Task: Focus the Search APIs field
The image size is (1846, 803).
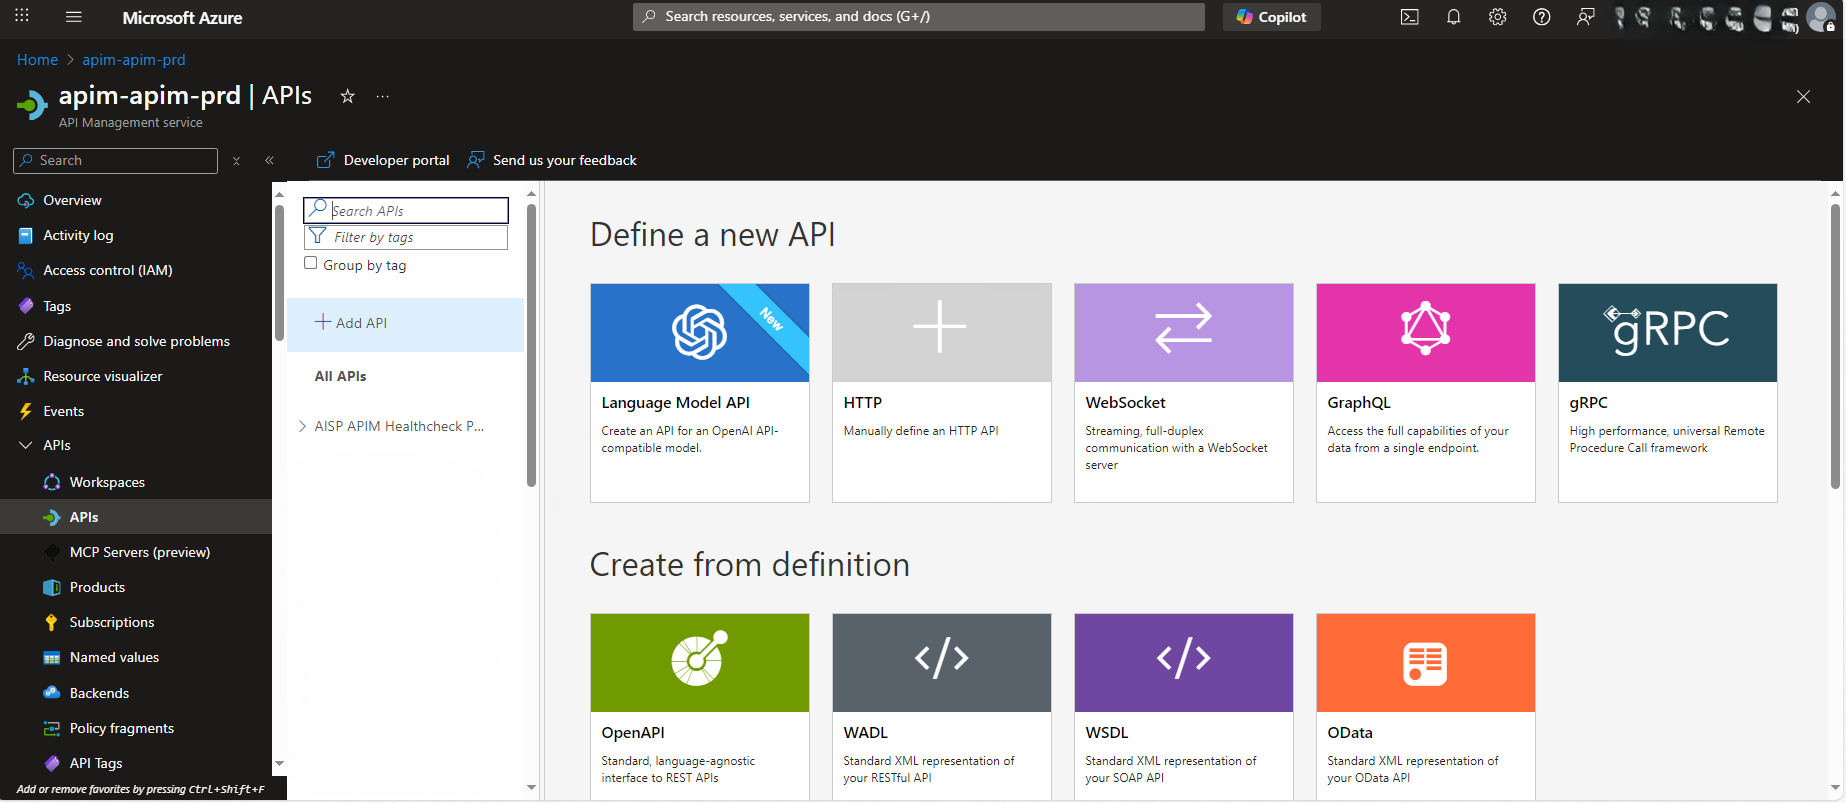Action: [x=406, y=210]
